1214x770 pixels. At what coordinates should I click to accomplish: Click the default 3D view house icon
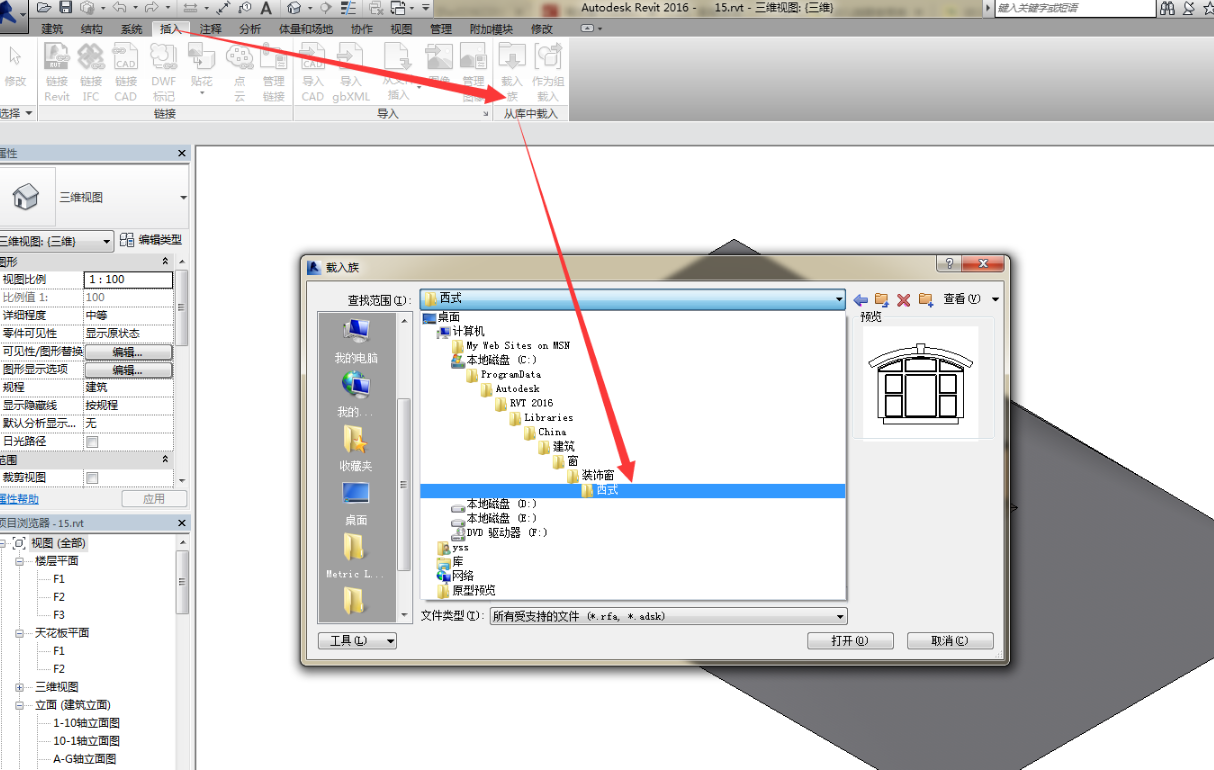(294, 8)
